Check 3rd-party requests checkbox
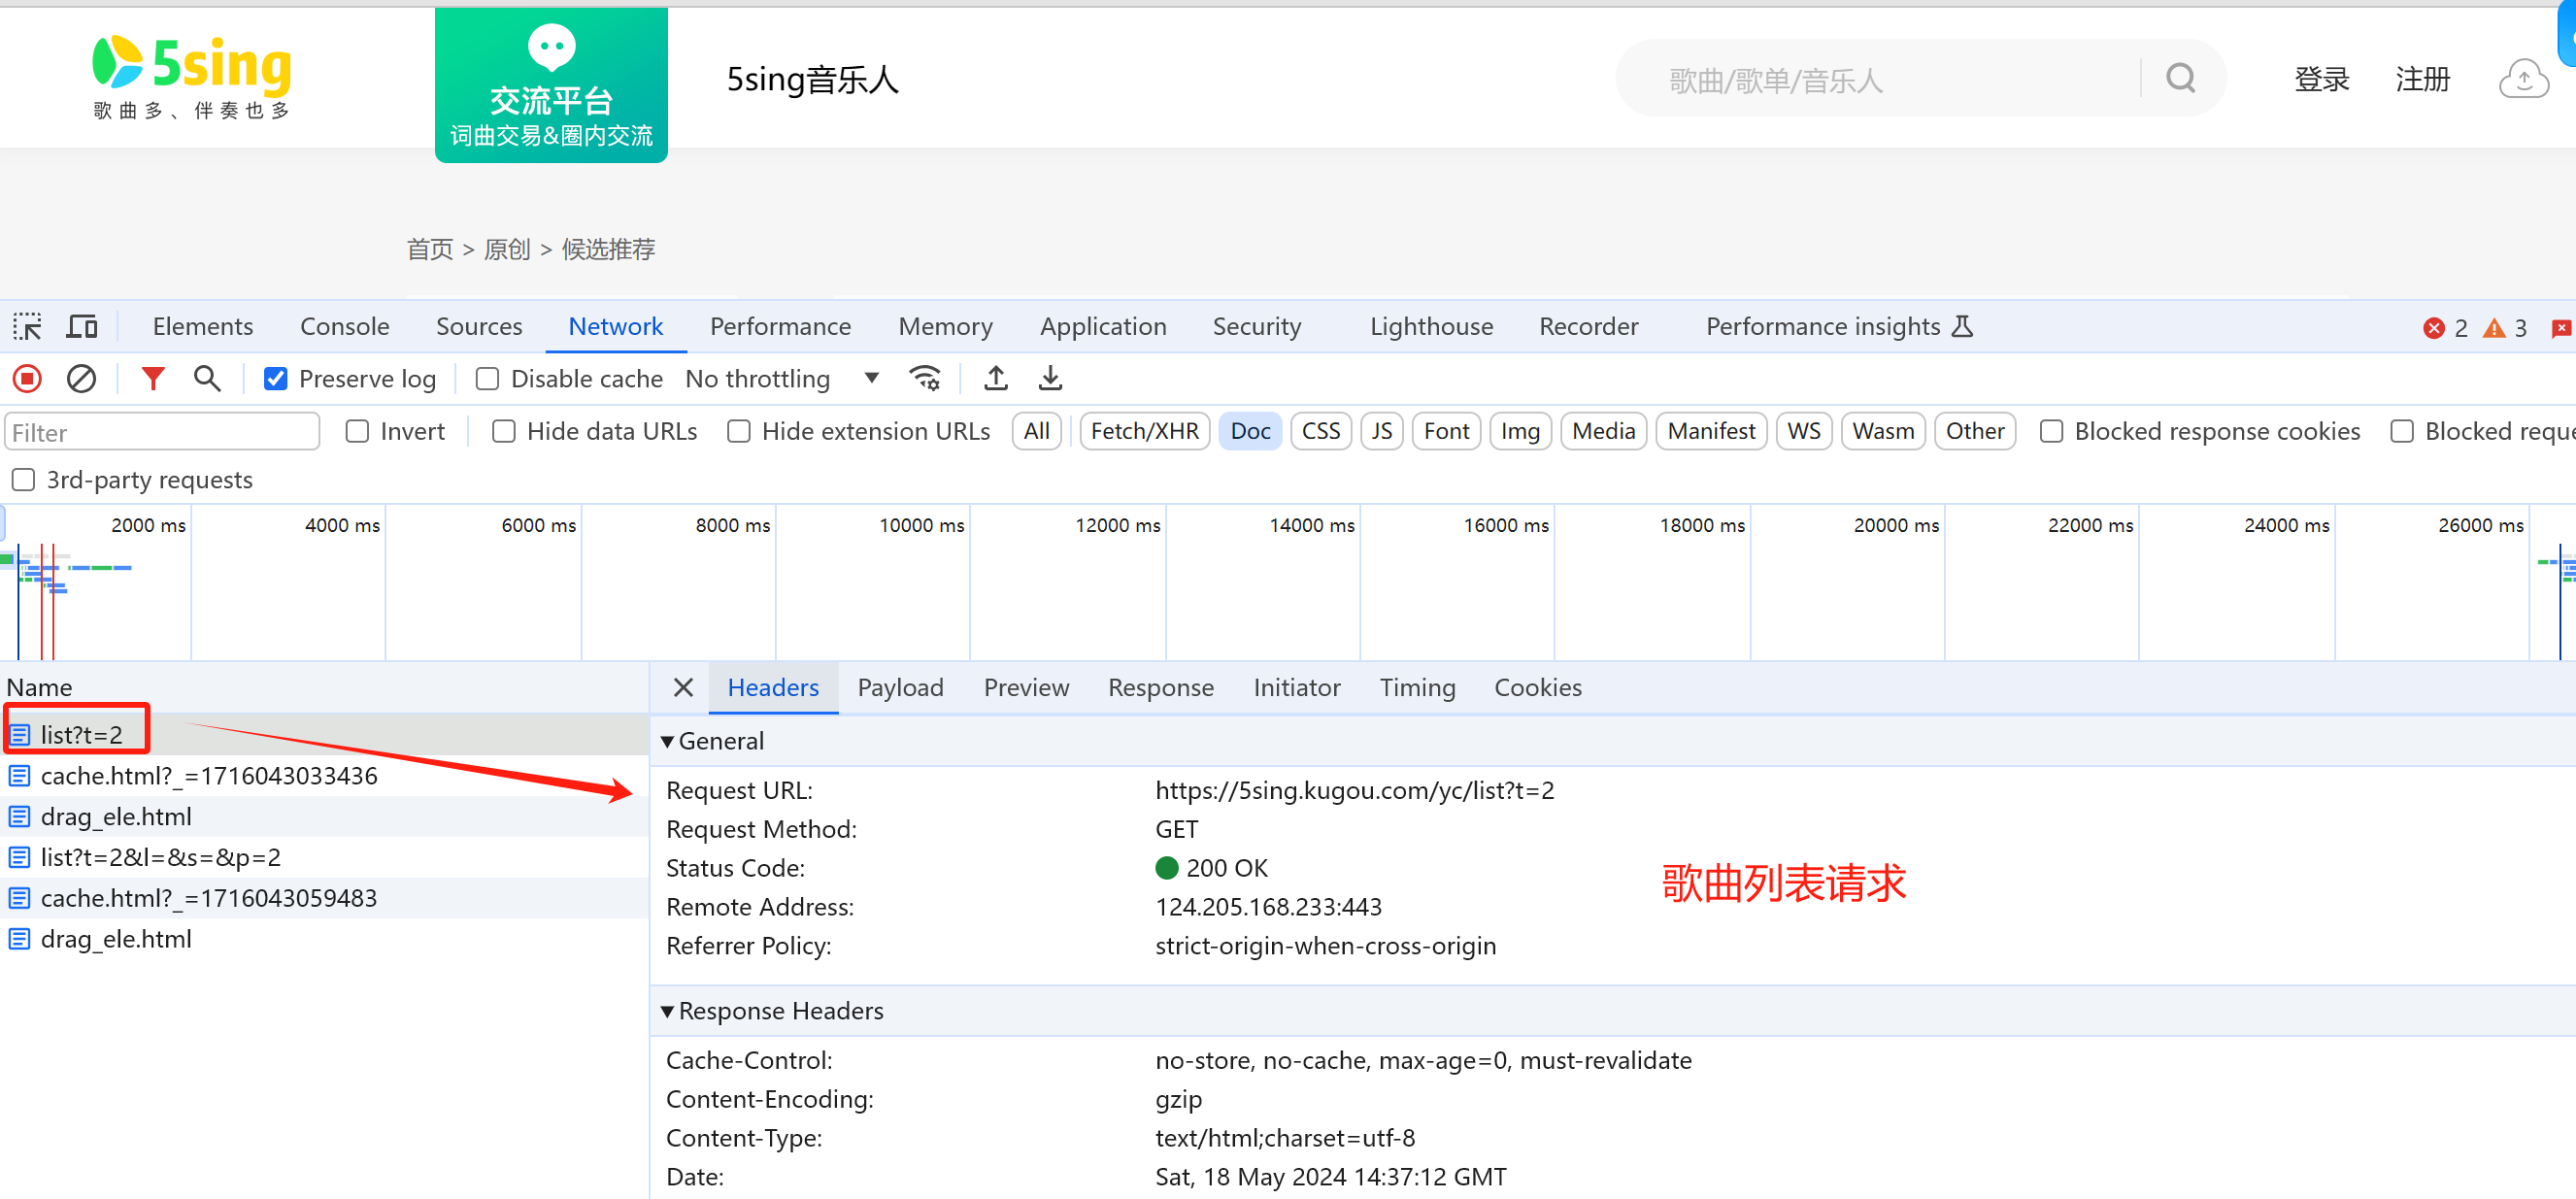The height and width of the screenshot is (1199, 2576). click(23, 480)
